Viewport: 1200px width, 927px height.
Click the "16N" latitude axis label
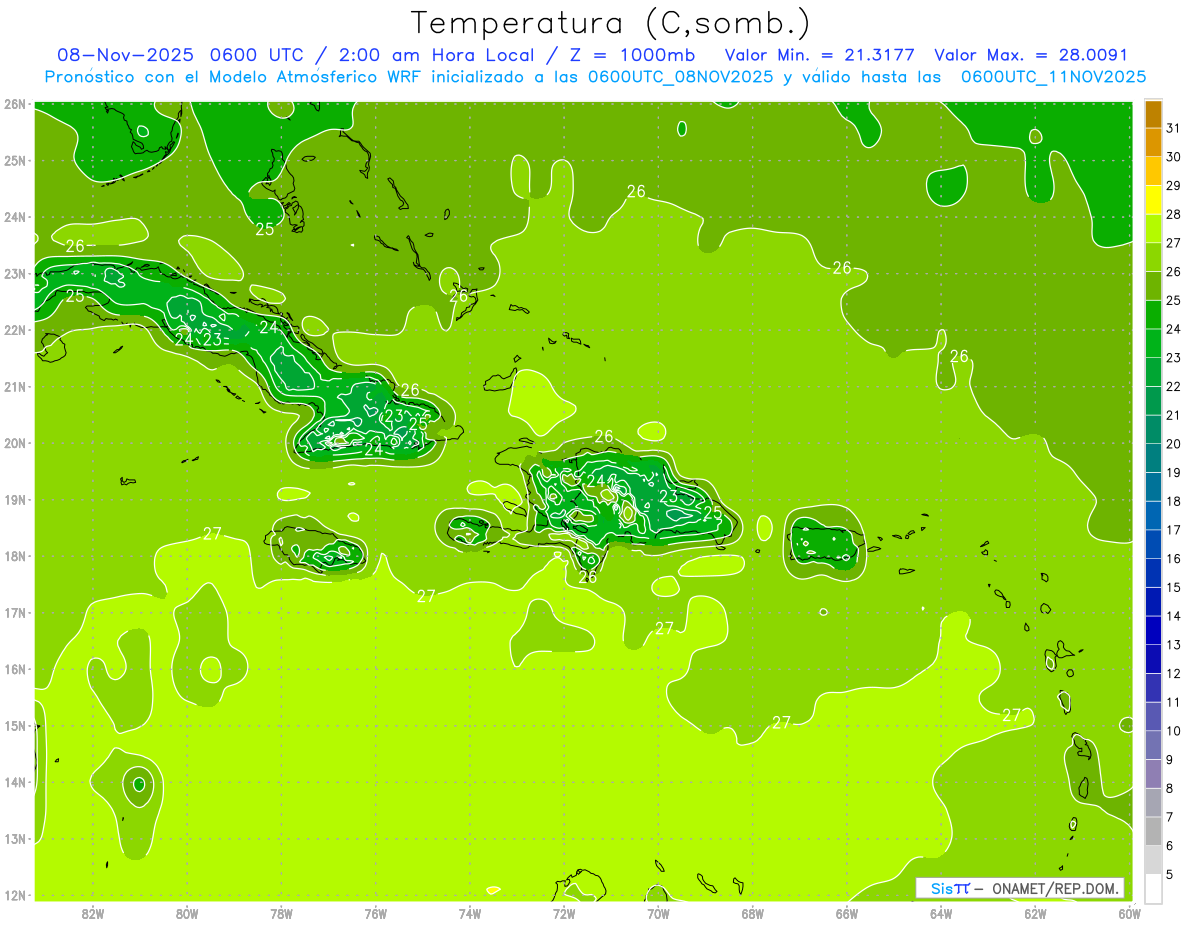pos(14,669)
